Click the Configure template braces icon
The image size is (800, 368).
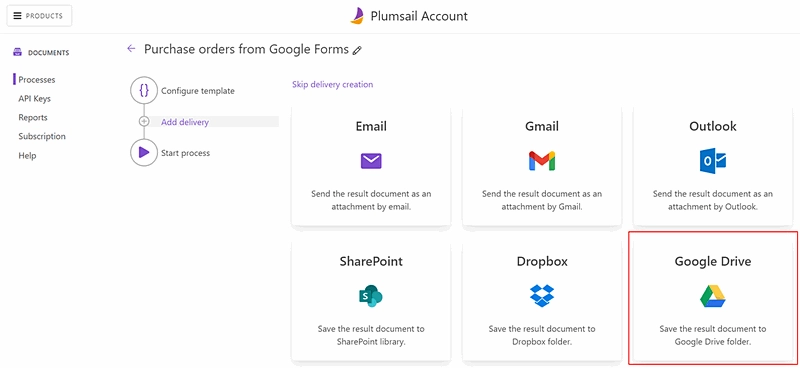click(144, 91)
